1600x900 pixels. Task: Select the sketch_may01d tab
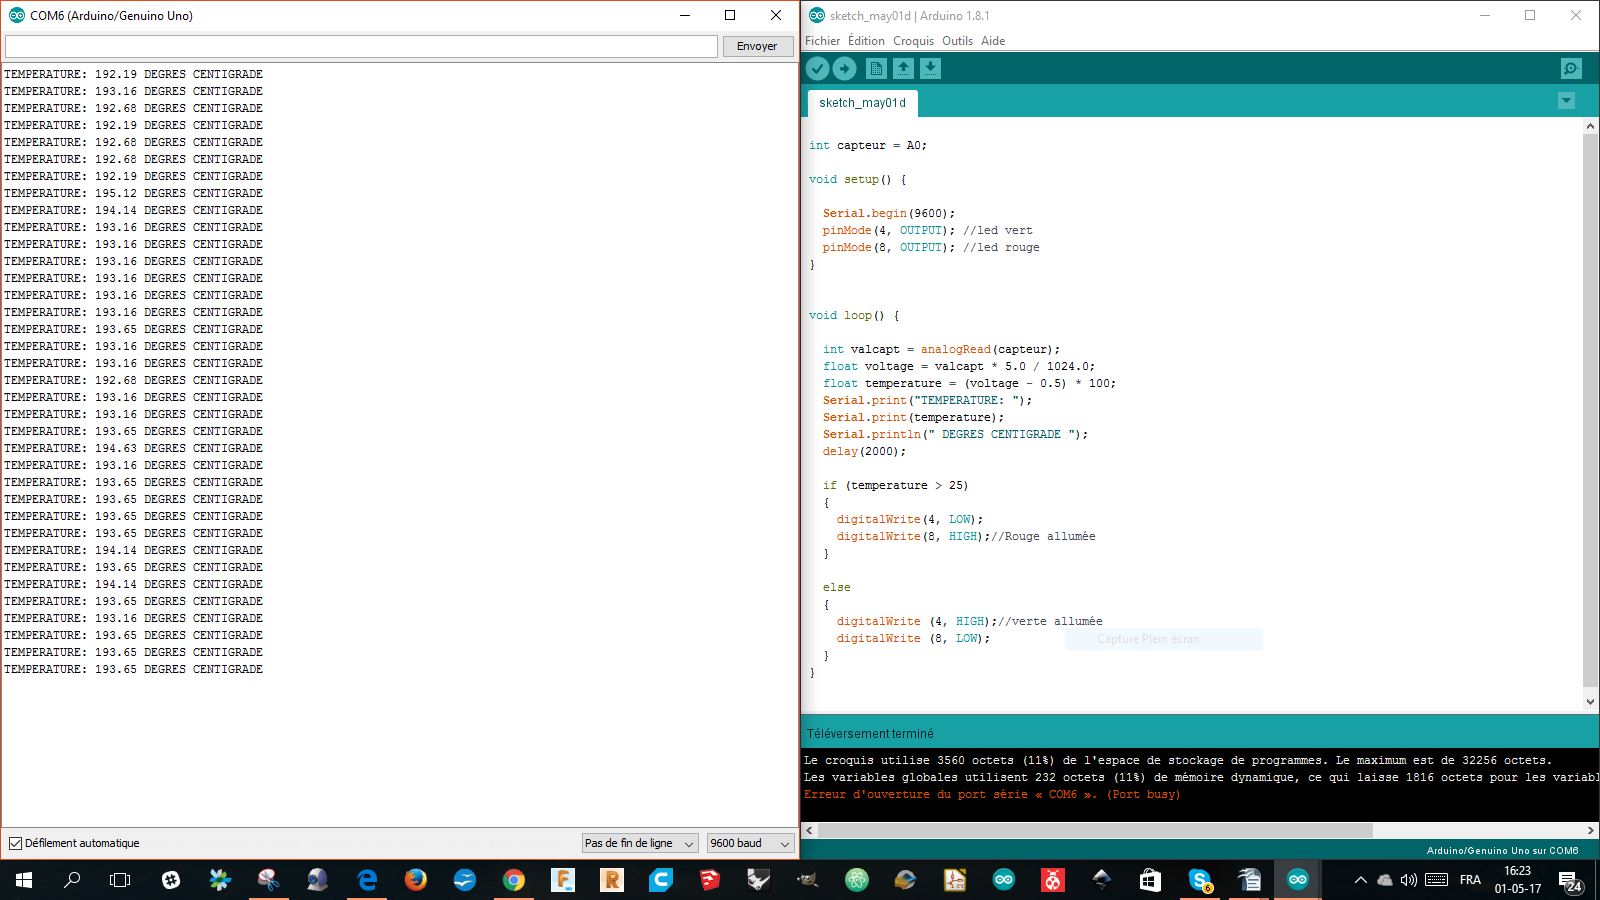(x=862, y=103)
